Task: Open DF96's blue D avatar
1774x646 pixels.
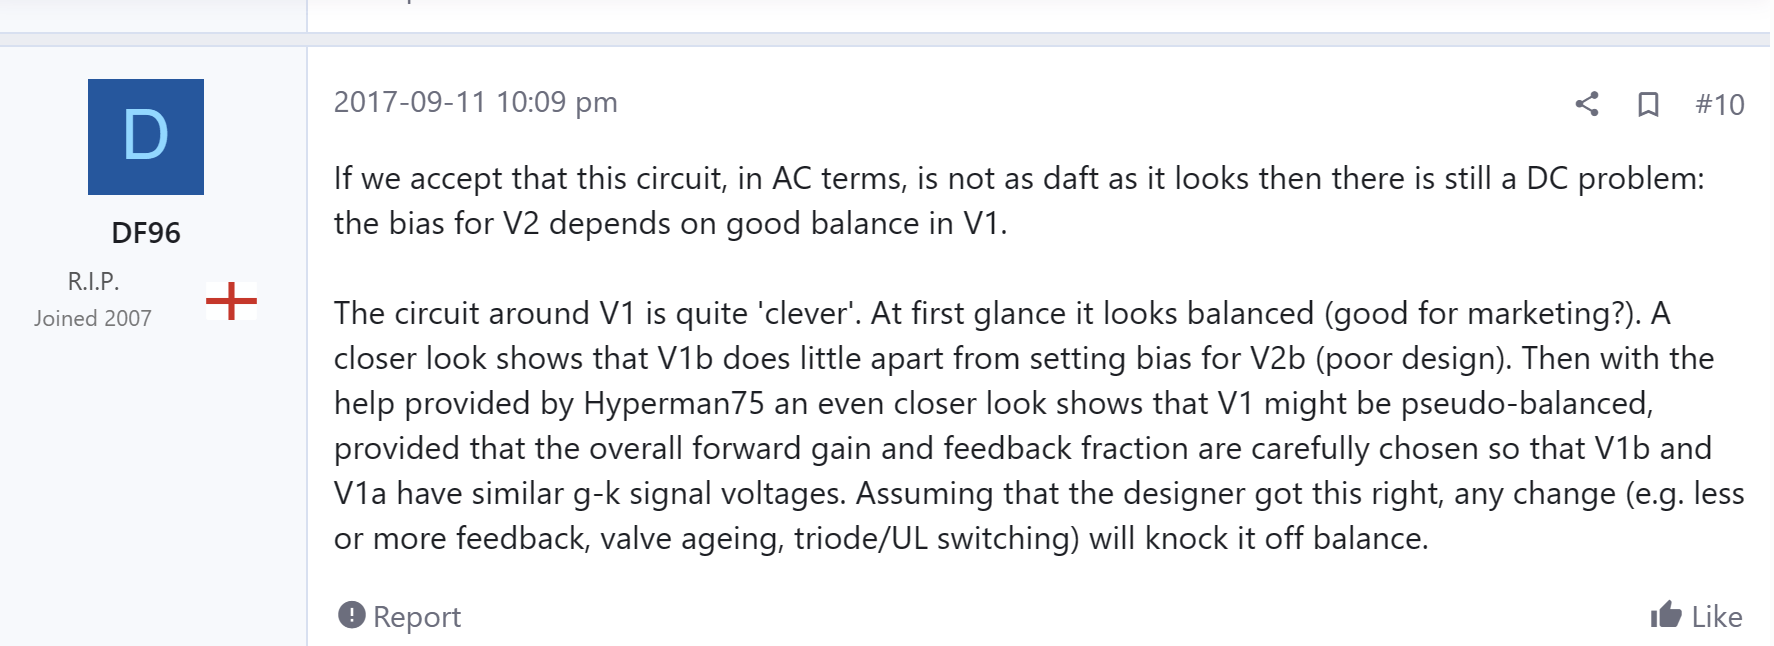Action: 146,137
